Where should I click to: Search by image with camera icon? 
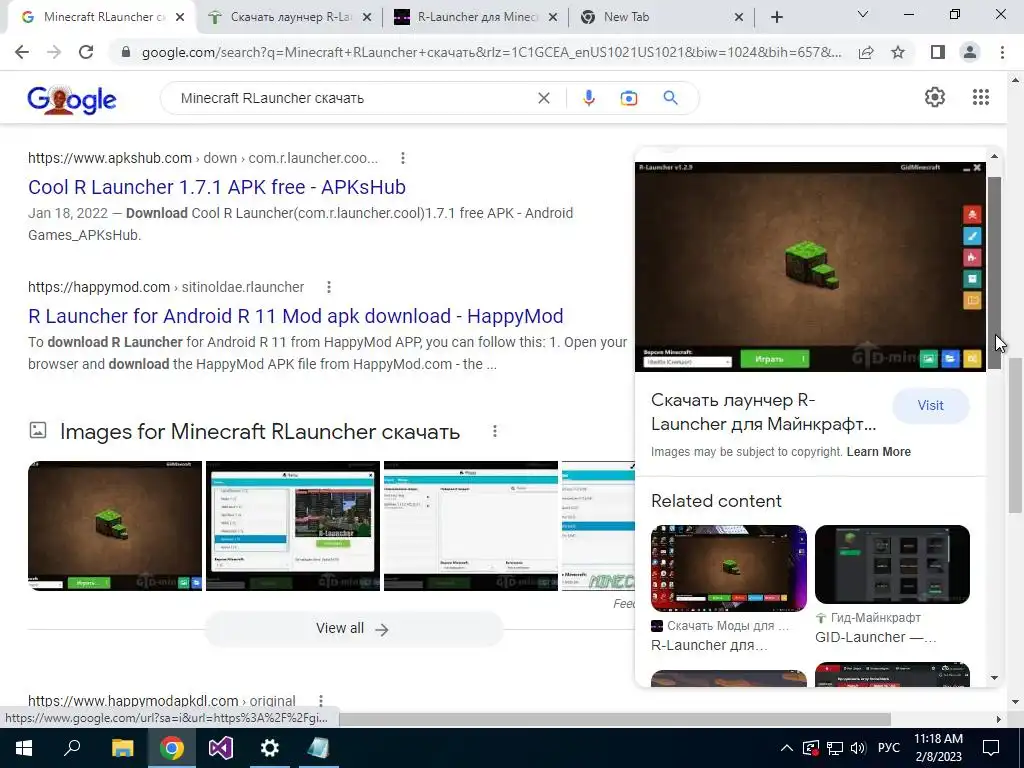pyautogui.click(x=628, y=98)
